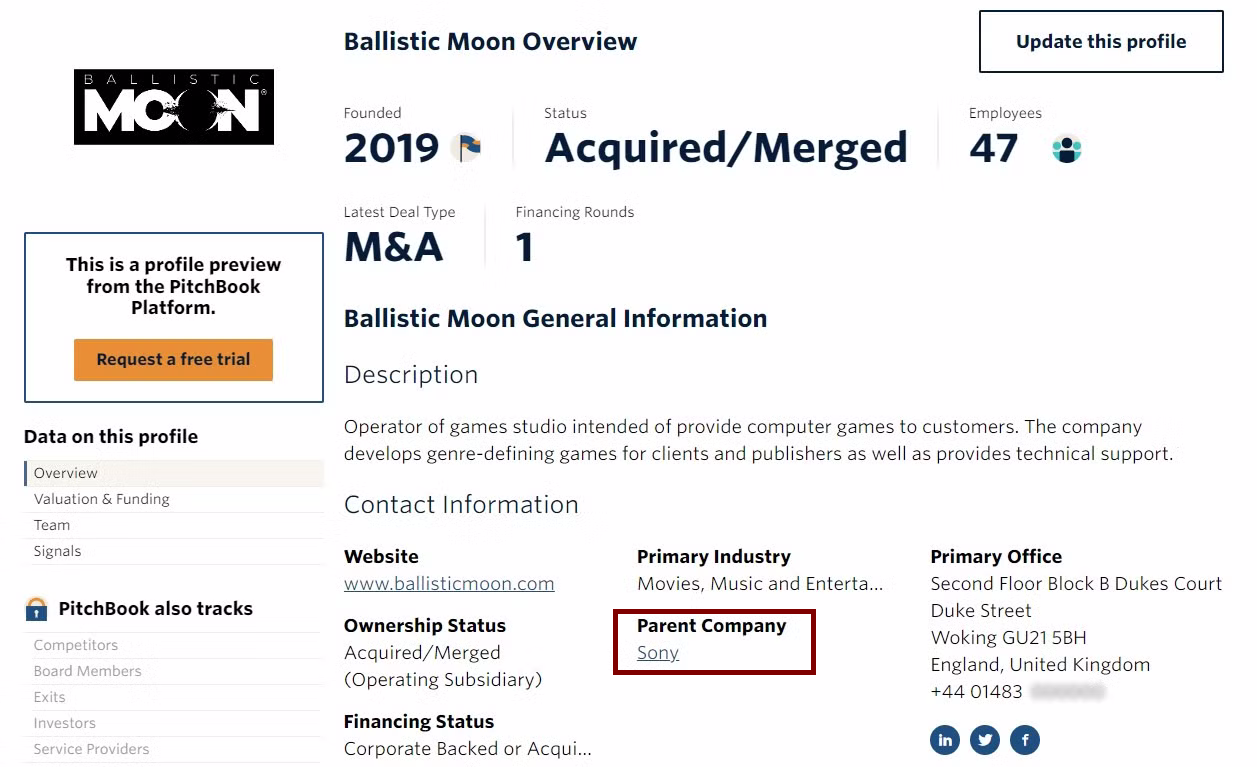Jump to the Signals section

point(58,551)
